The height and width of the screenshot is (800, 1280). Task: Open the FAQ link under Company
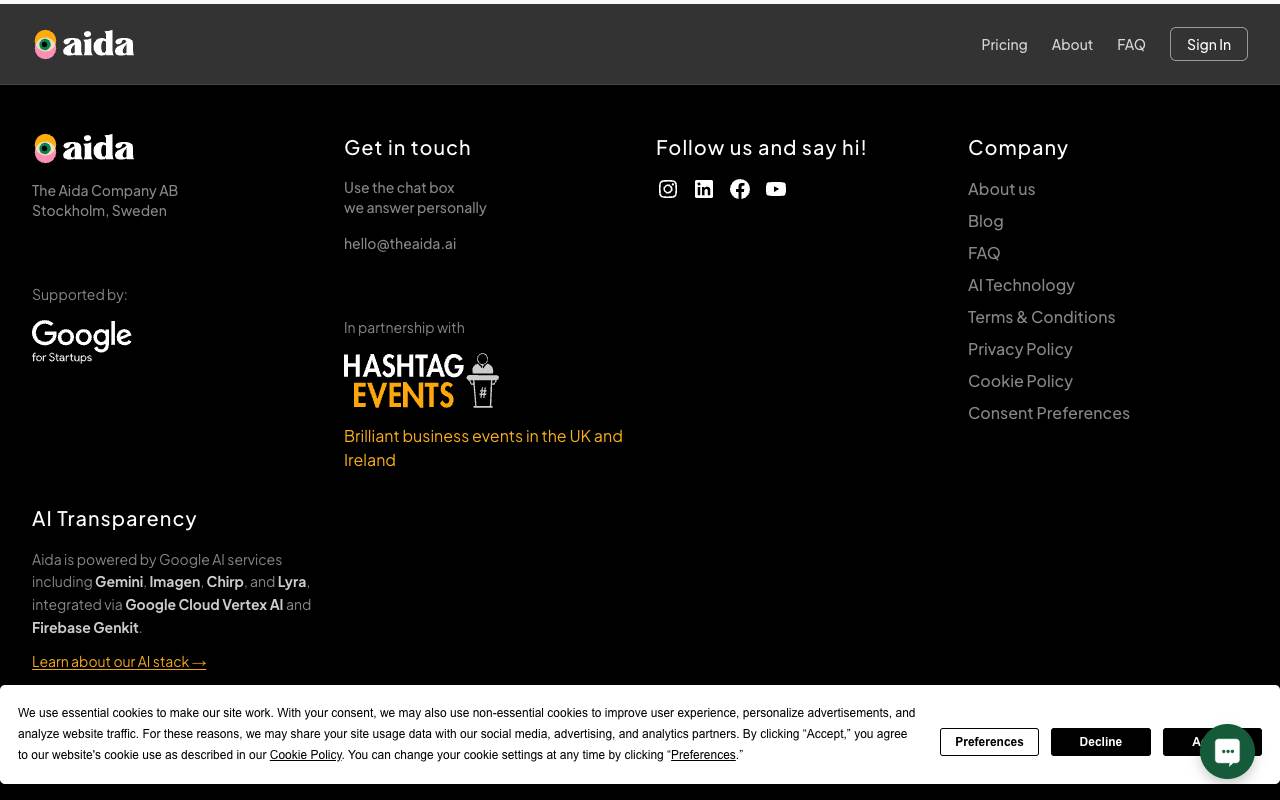pos(984,253)
